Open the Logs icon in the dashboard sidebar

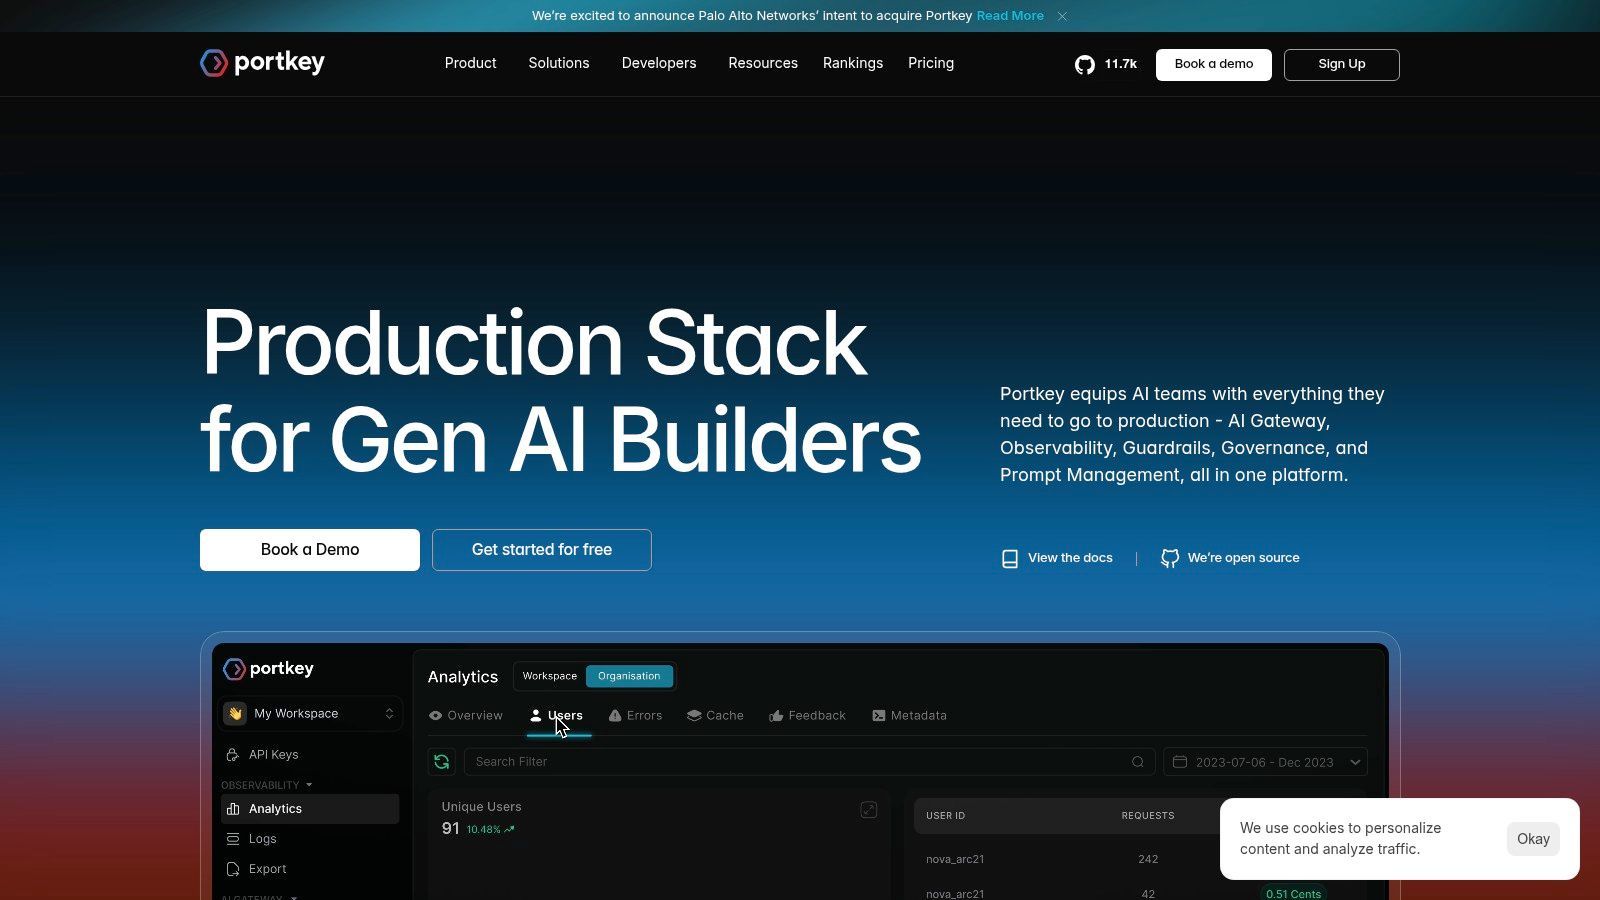[x=233, y=839]
